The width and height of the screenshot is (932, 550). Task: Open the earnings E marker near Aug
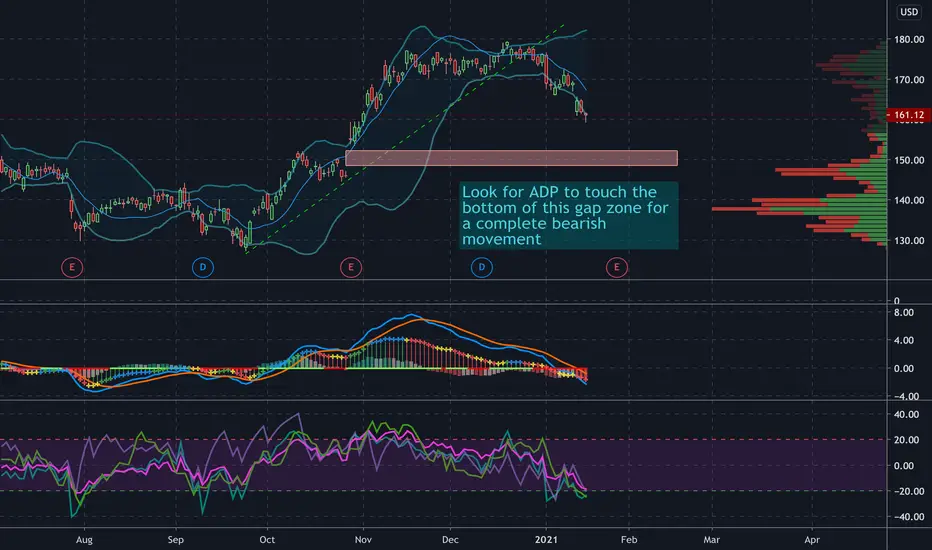point(72,268)
